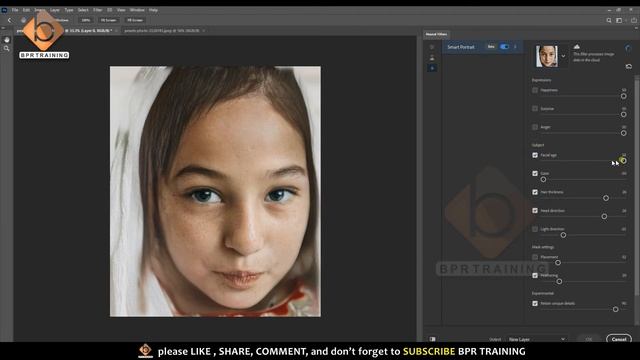Image resolution: width=640 pixels, height=360 pixels.
Task: Click the OK button
Action: [589, 339]
